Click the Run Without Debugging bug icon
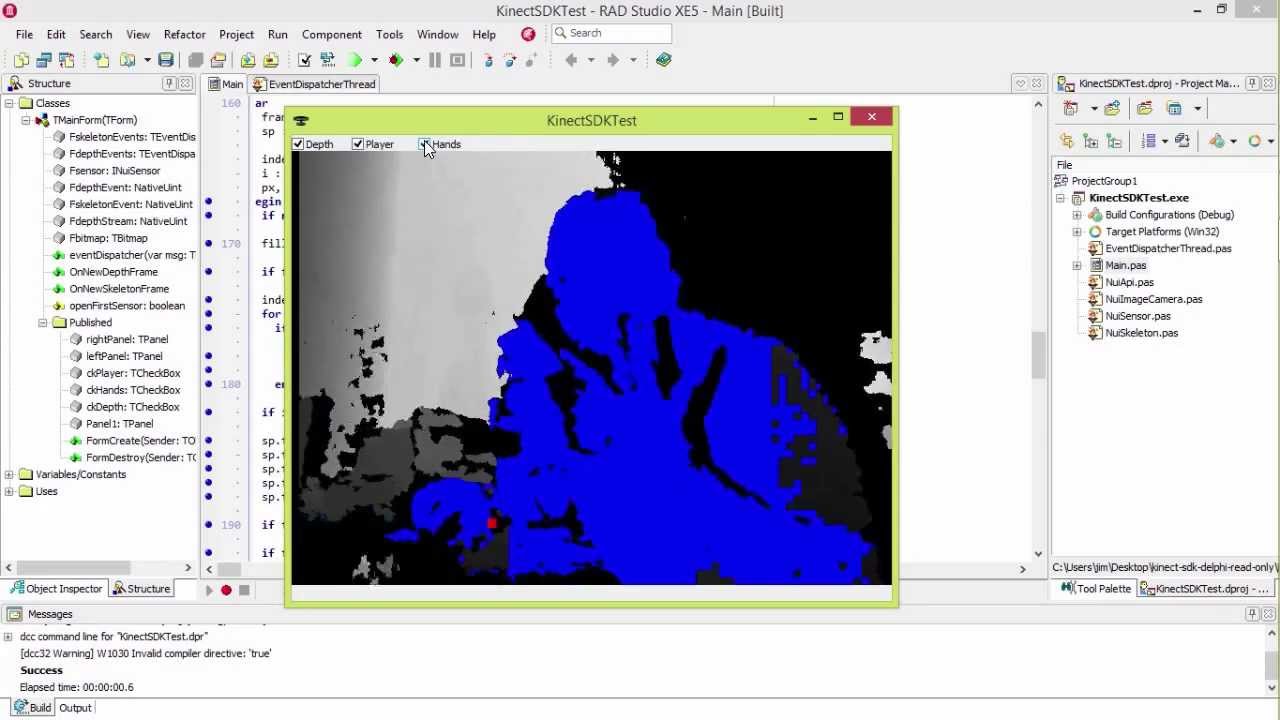This screenshot has width=1280, height=720. click(396, 60)
